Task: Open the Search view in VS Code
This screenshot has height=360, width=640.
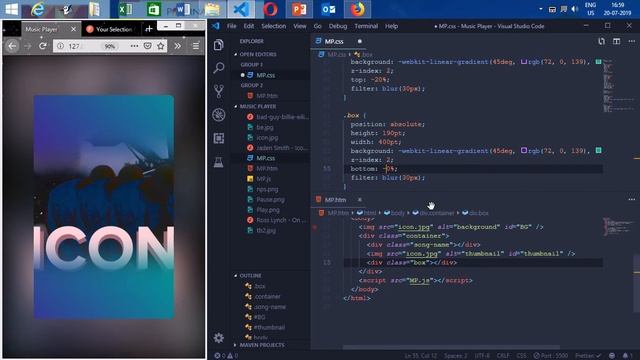Action: coord(219,68)
